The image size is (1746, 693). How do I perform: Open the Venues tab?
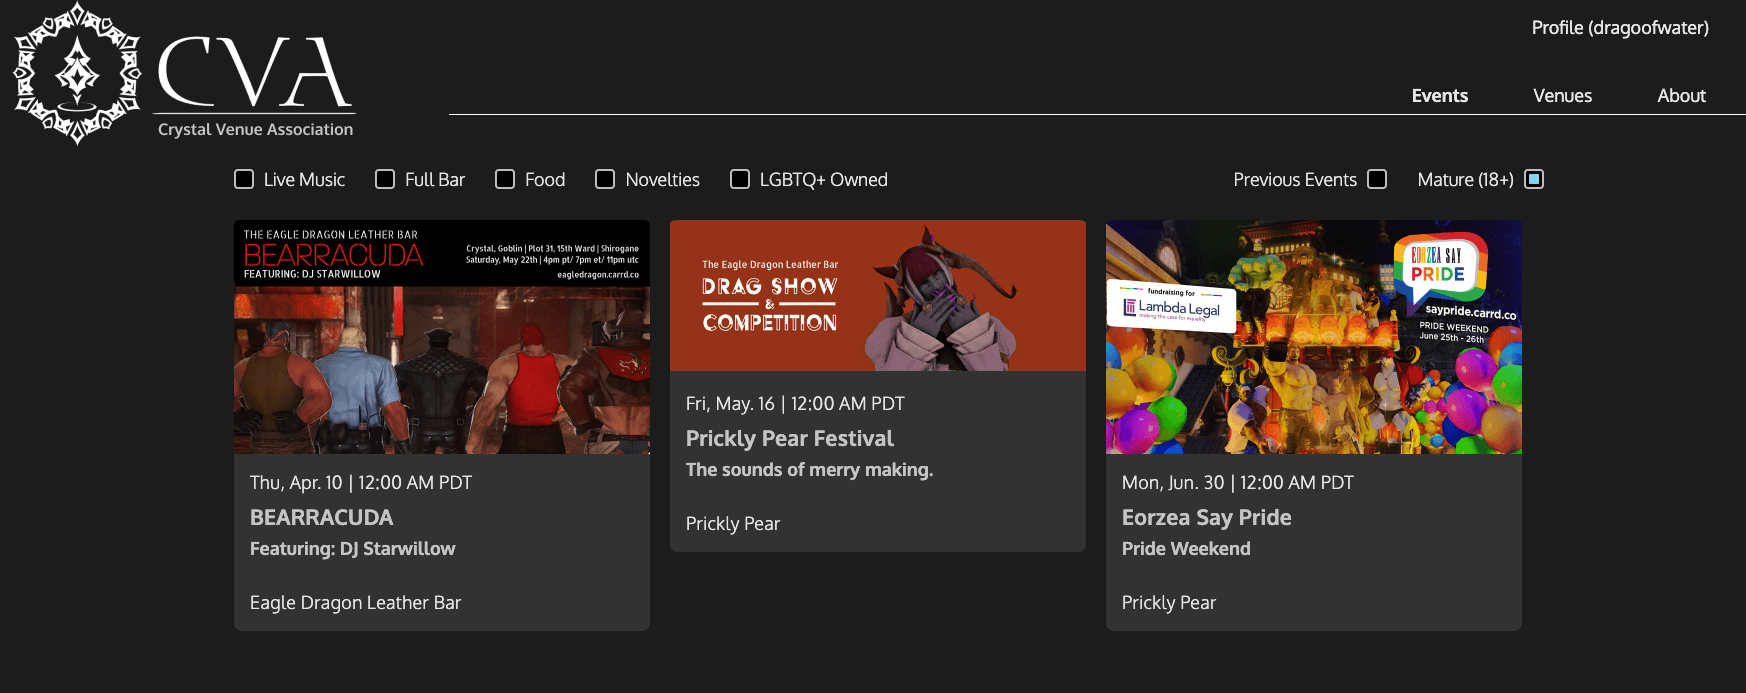pyautogui.click(x=1562, y=96)
